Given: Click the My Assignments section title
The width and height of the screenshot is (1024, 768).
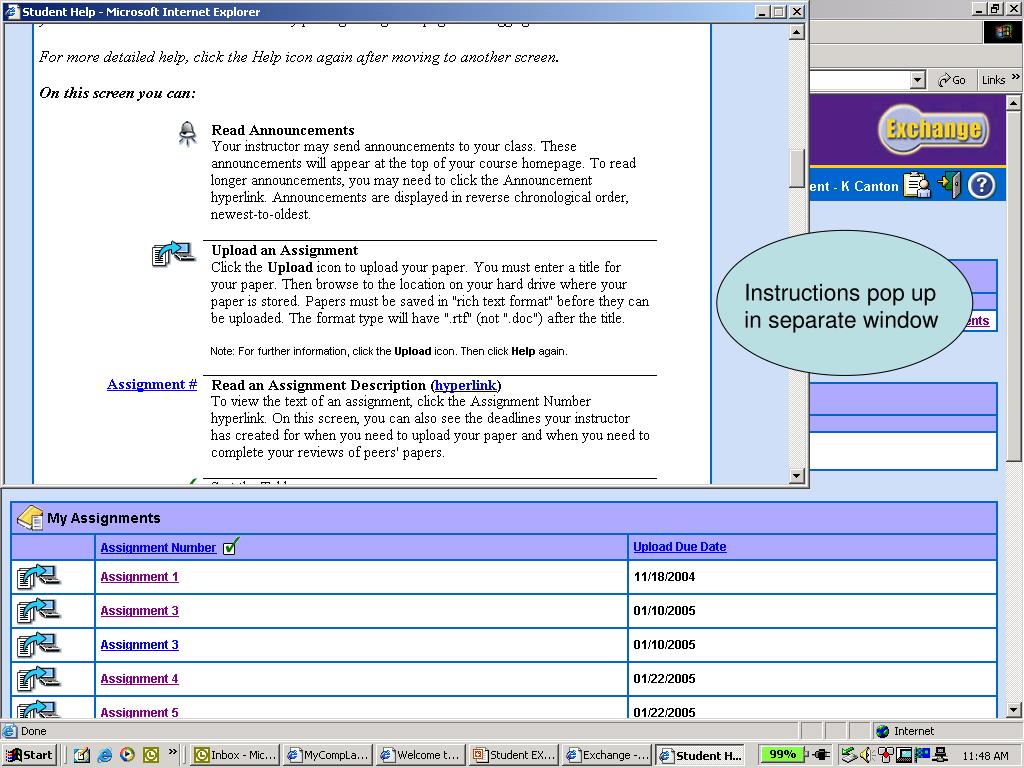Looking at the screenshot, I should [104, 518].
